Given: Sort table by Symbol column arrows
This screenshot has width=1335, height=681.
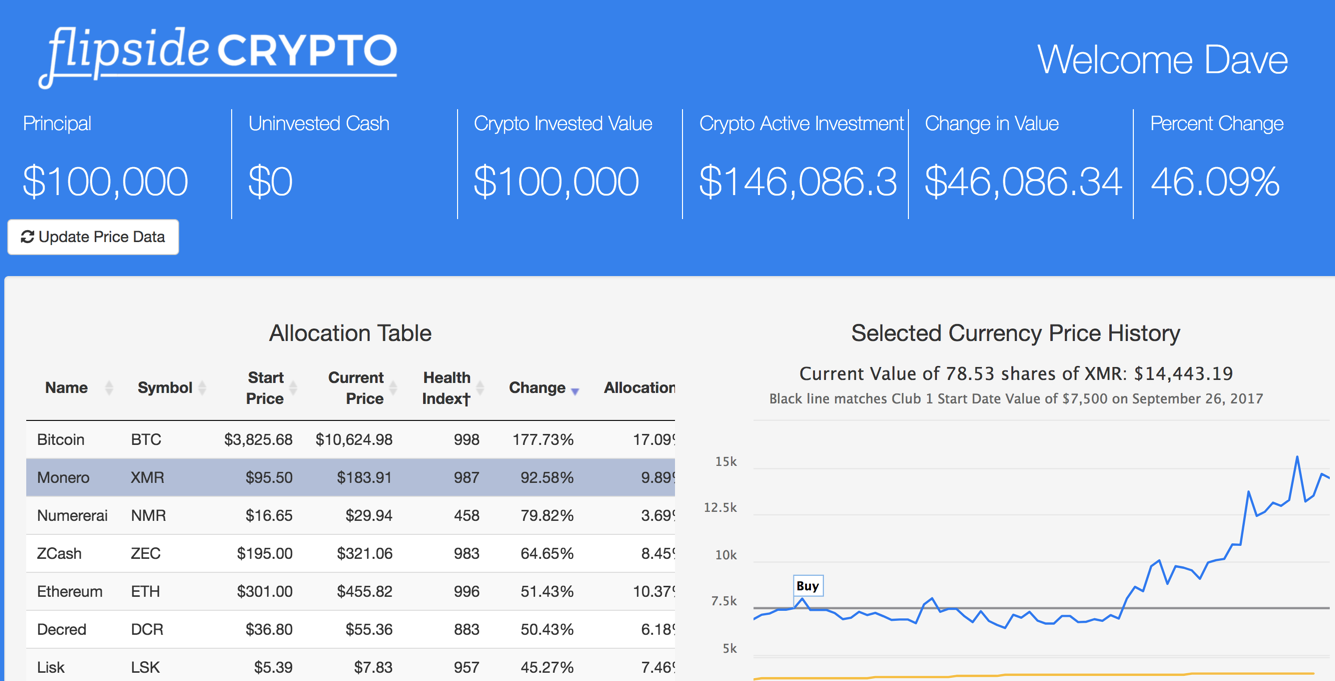Looking at the screenshot, I should (202, 388).
